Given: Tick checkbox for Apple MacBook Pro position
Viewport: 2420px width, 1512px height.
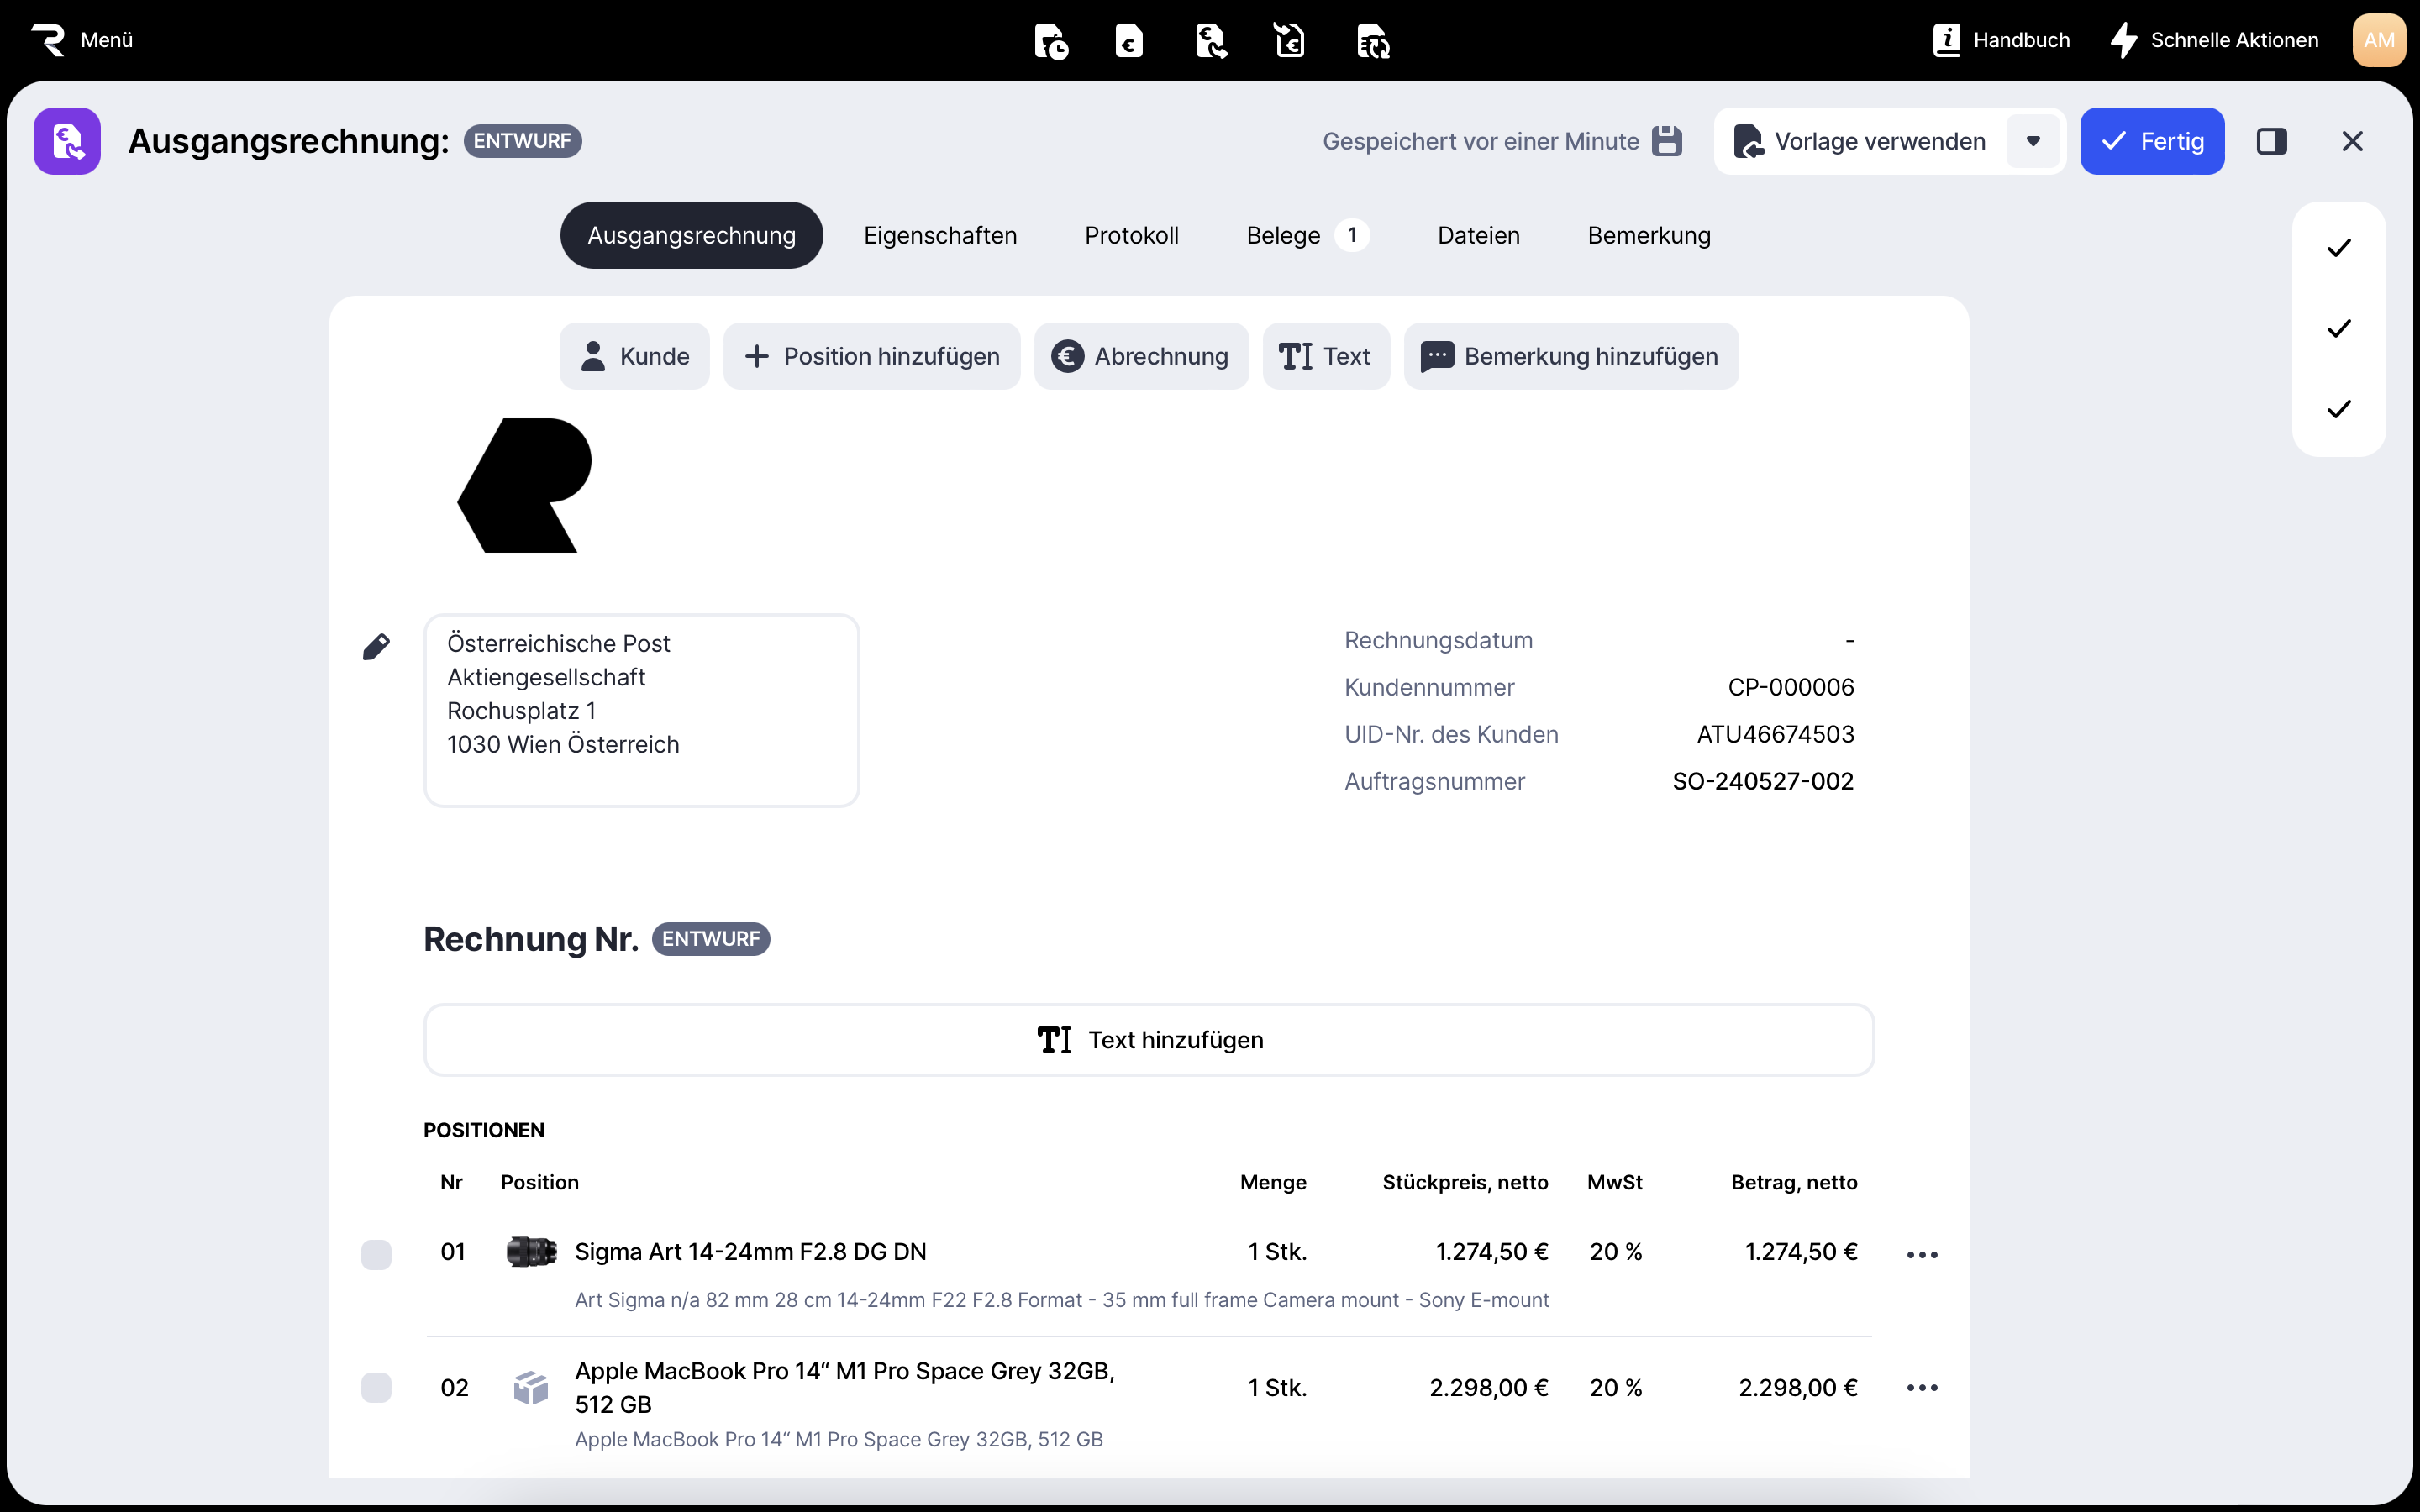Looking at the screenshot, I should coord(376,1388).
